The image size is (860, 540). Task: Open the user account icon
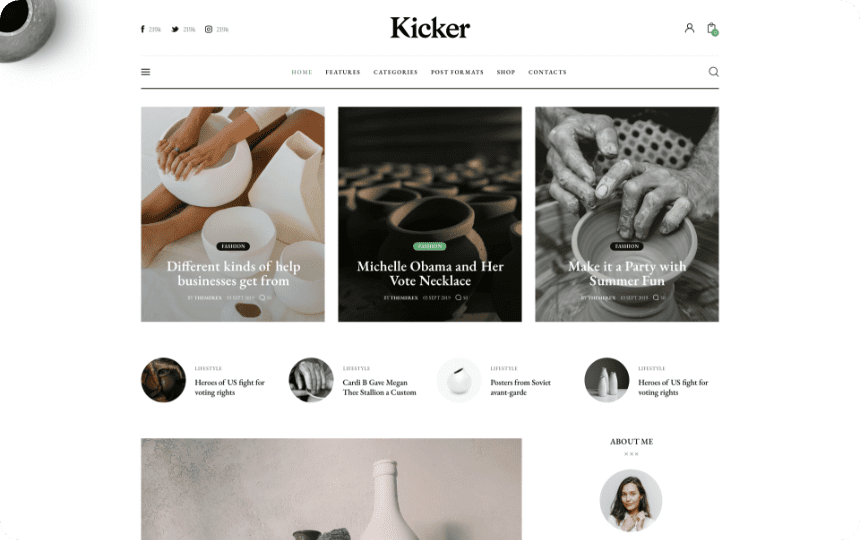pos(689,28)
